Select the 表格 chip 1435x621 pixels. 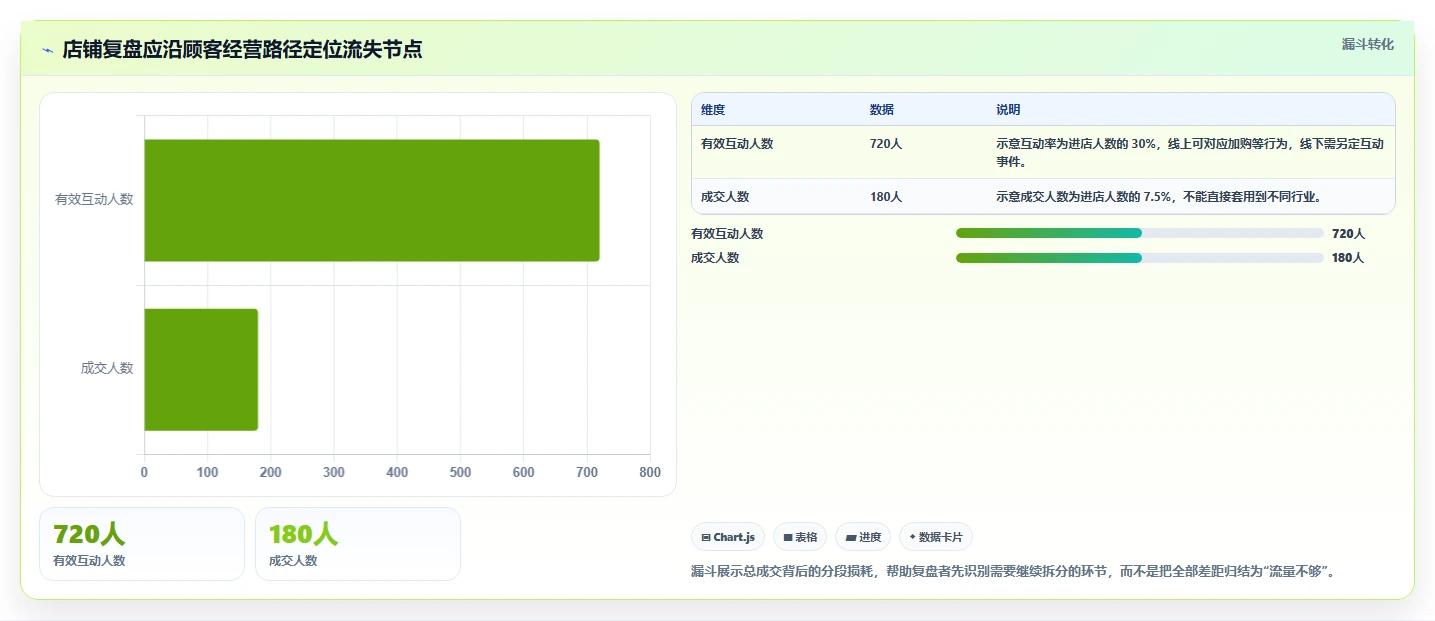point(800,537)
